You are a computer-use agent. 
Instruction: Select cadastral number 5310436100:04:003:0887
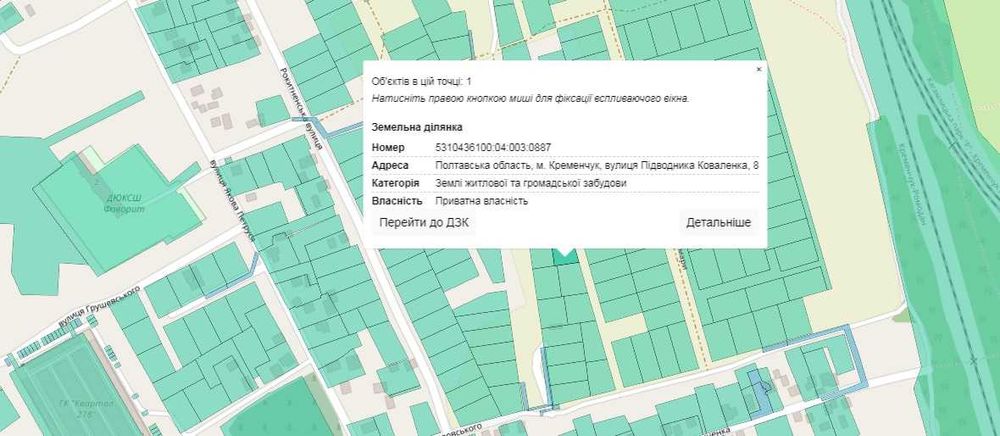point(493,147)
